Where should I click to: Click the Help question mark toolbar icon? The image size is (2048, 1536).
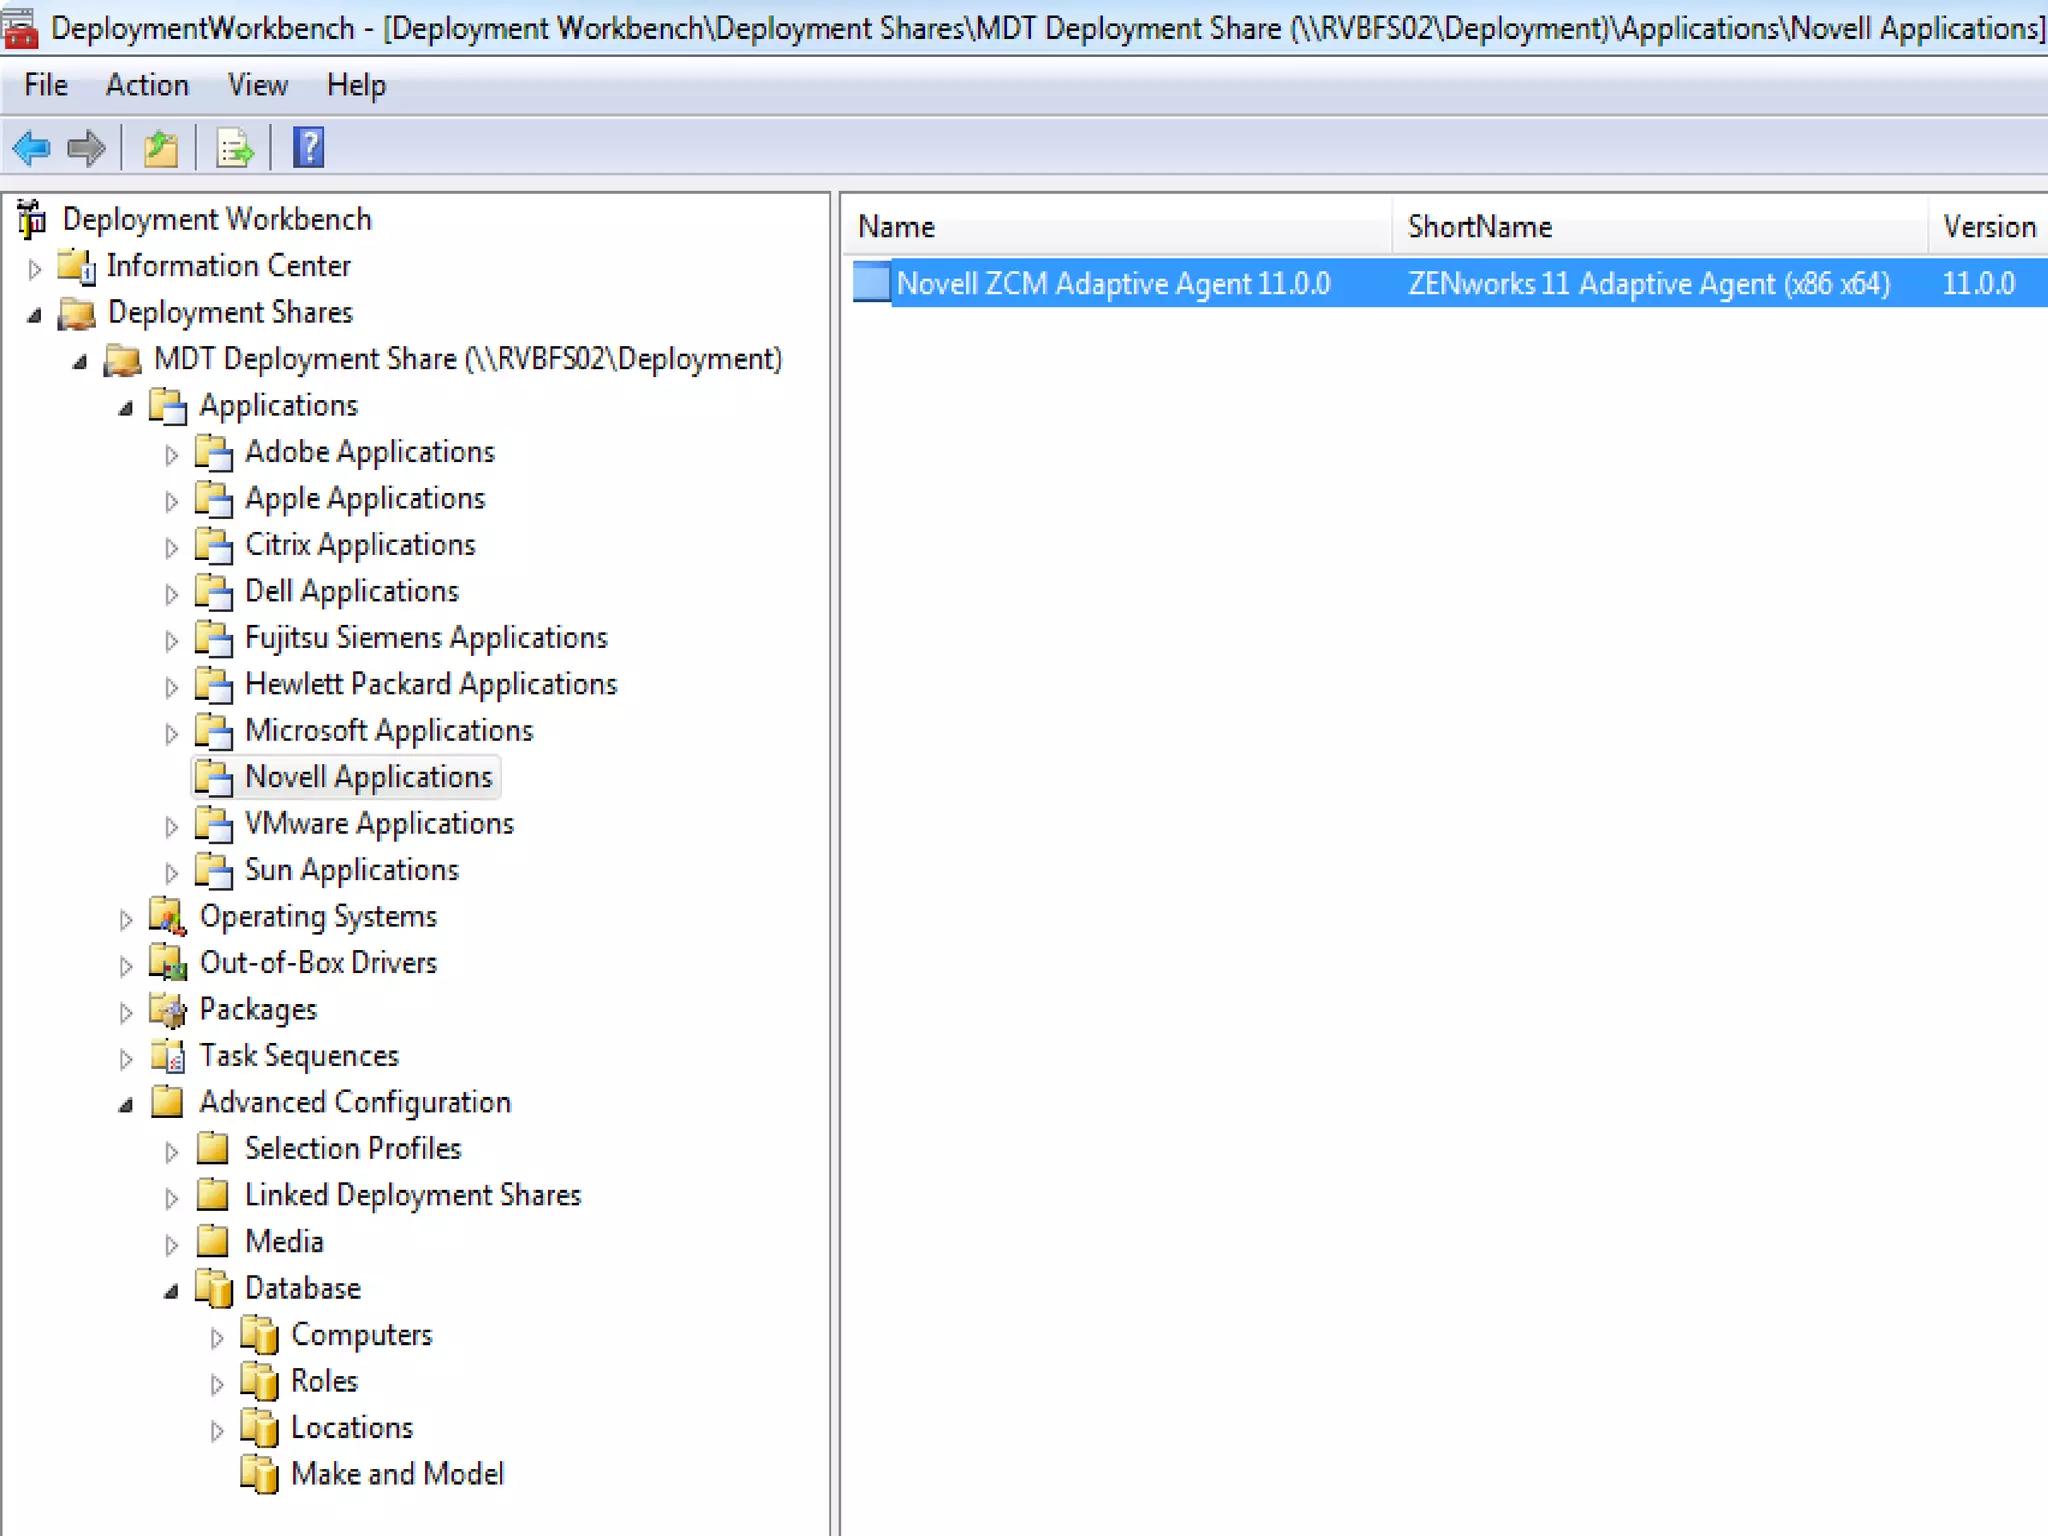[308, 148]
